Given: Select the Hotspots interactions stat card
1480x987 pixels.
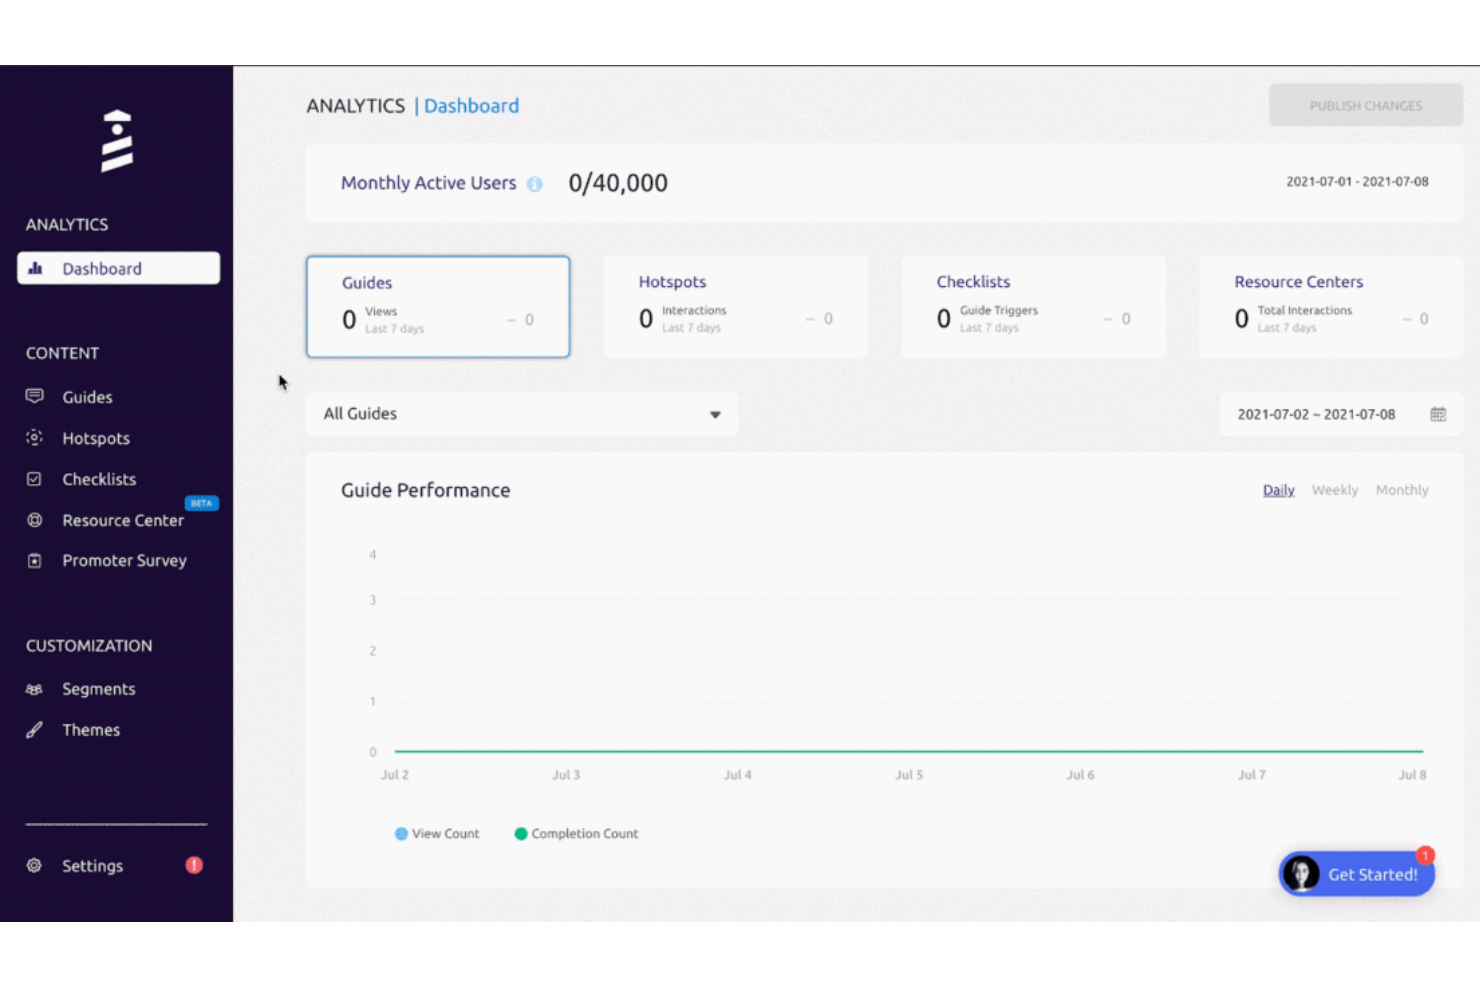Looking at the screenshot, I should (735, 307).
